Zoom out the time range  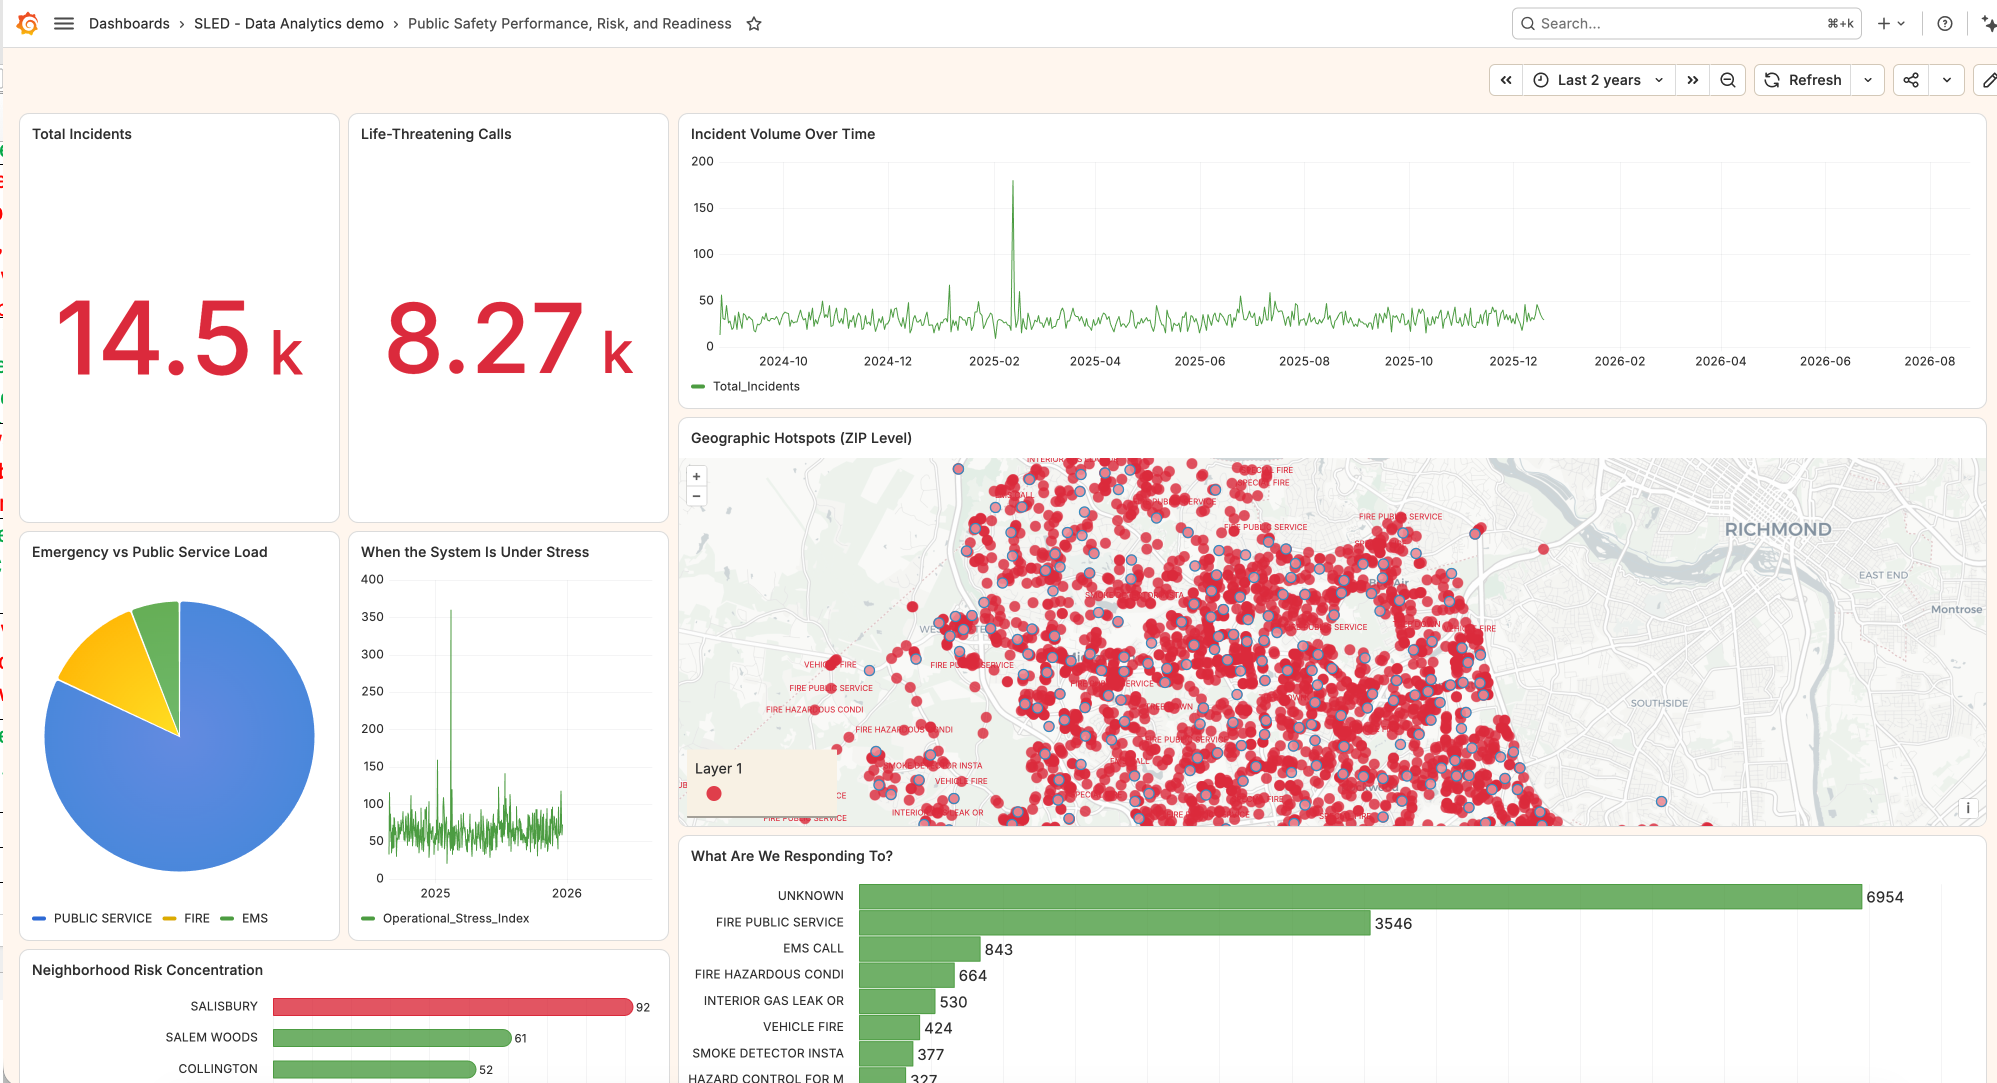(1728, 80)
